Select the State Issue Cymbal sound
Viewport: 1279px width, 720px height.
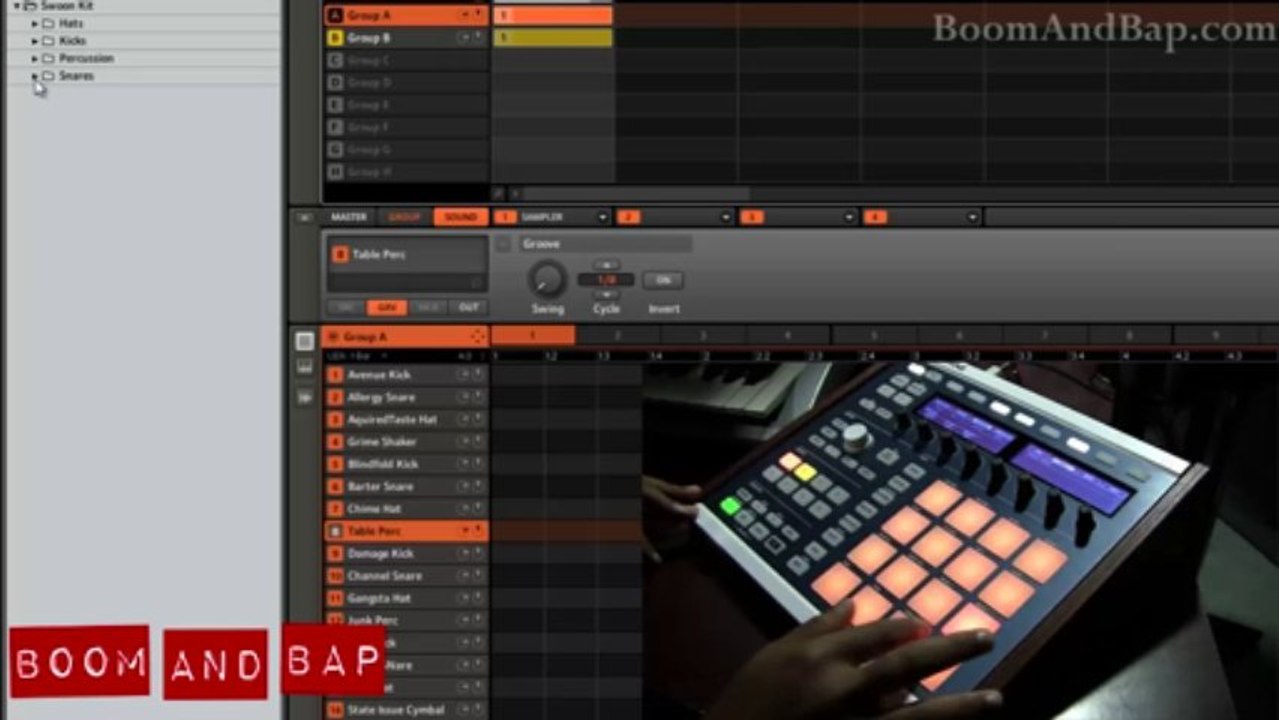click(x=406, y=710)
